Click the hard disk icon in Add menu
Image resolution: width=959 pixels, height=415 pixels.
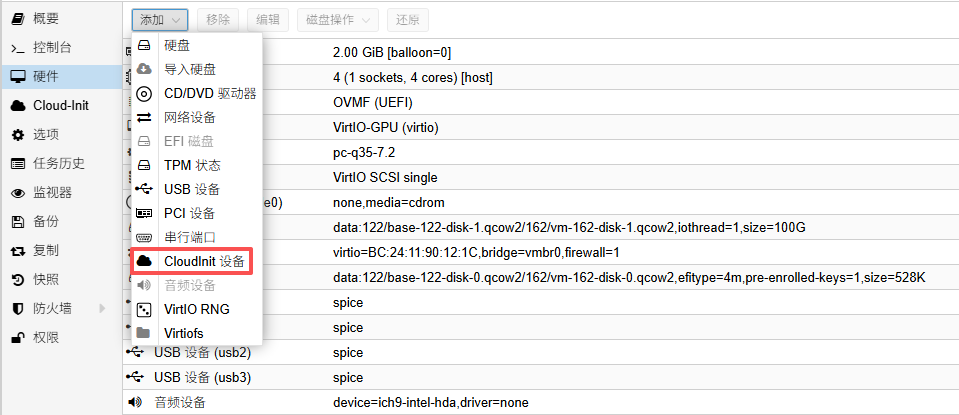pos(144,46)
